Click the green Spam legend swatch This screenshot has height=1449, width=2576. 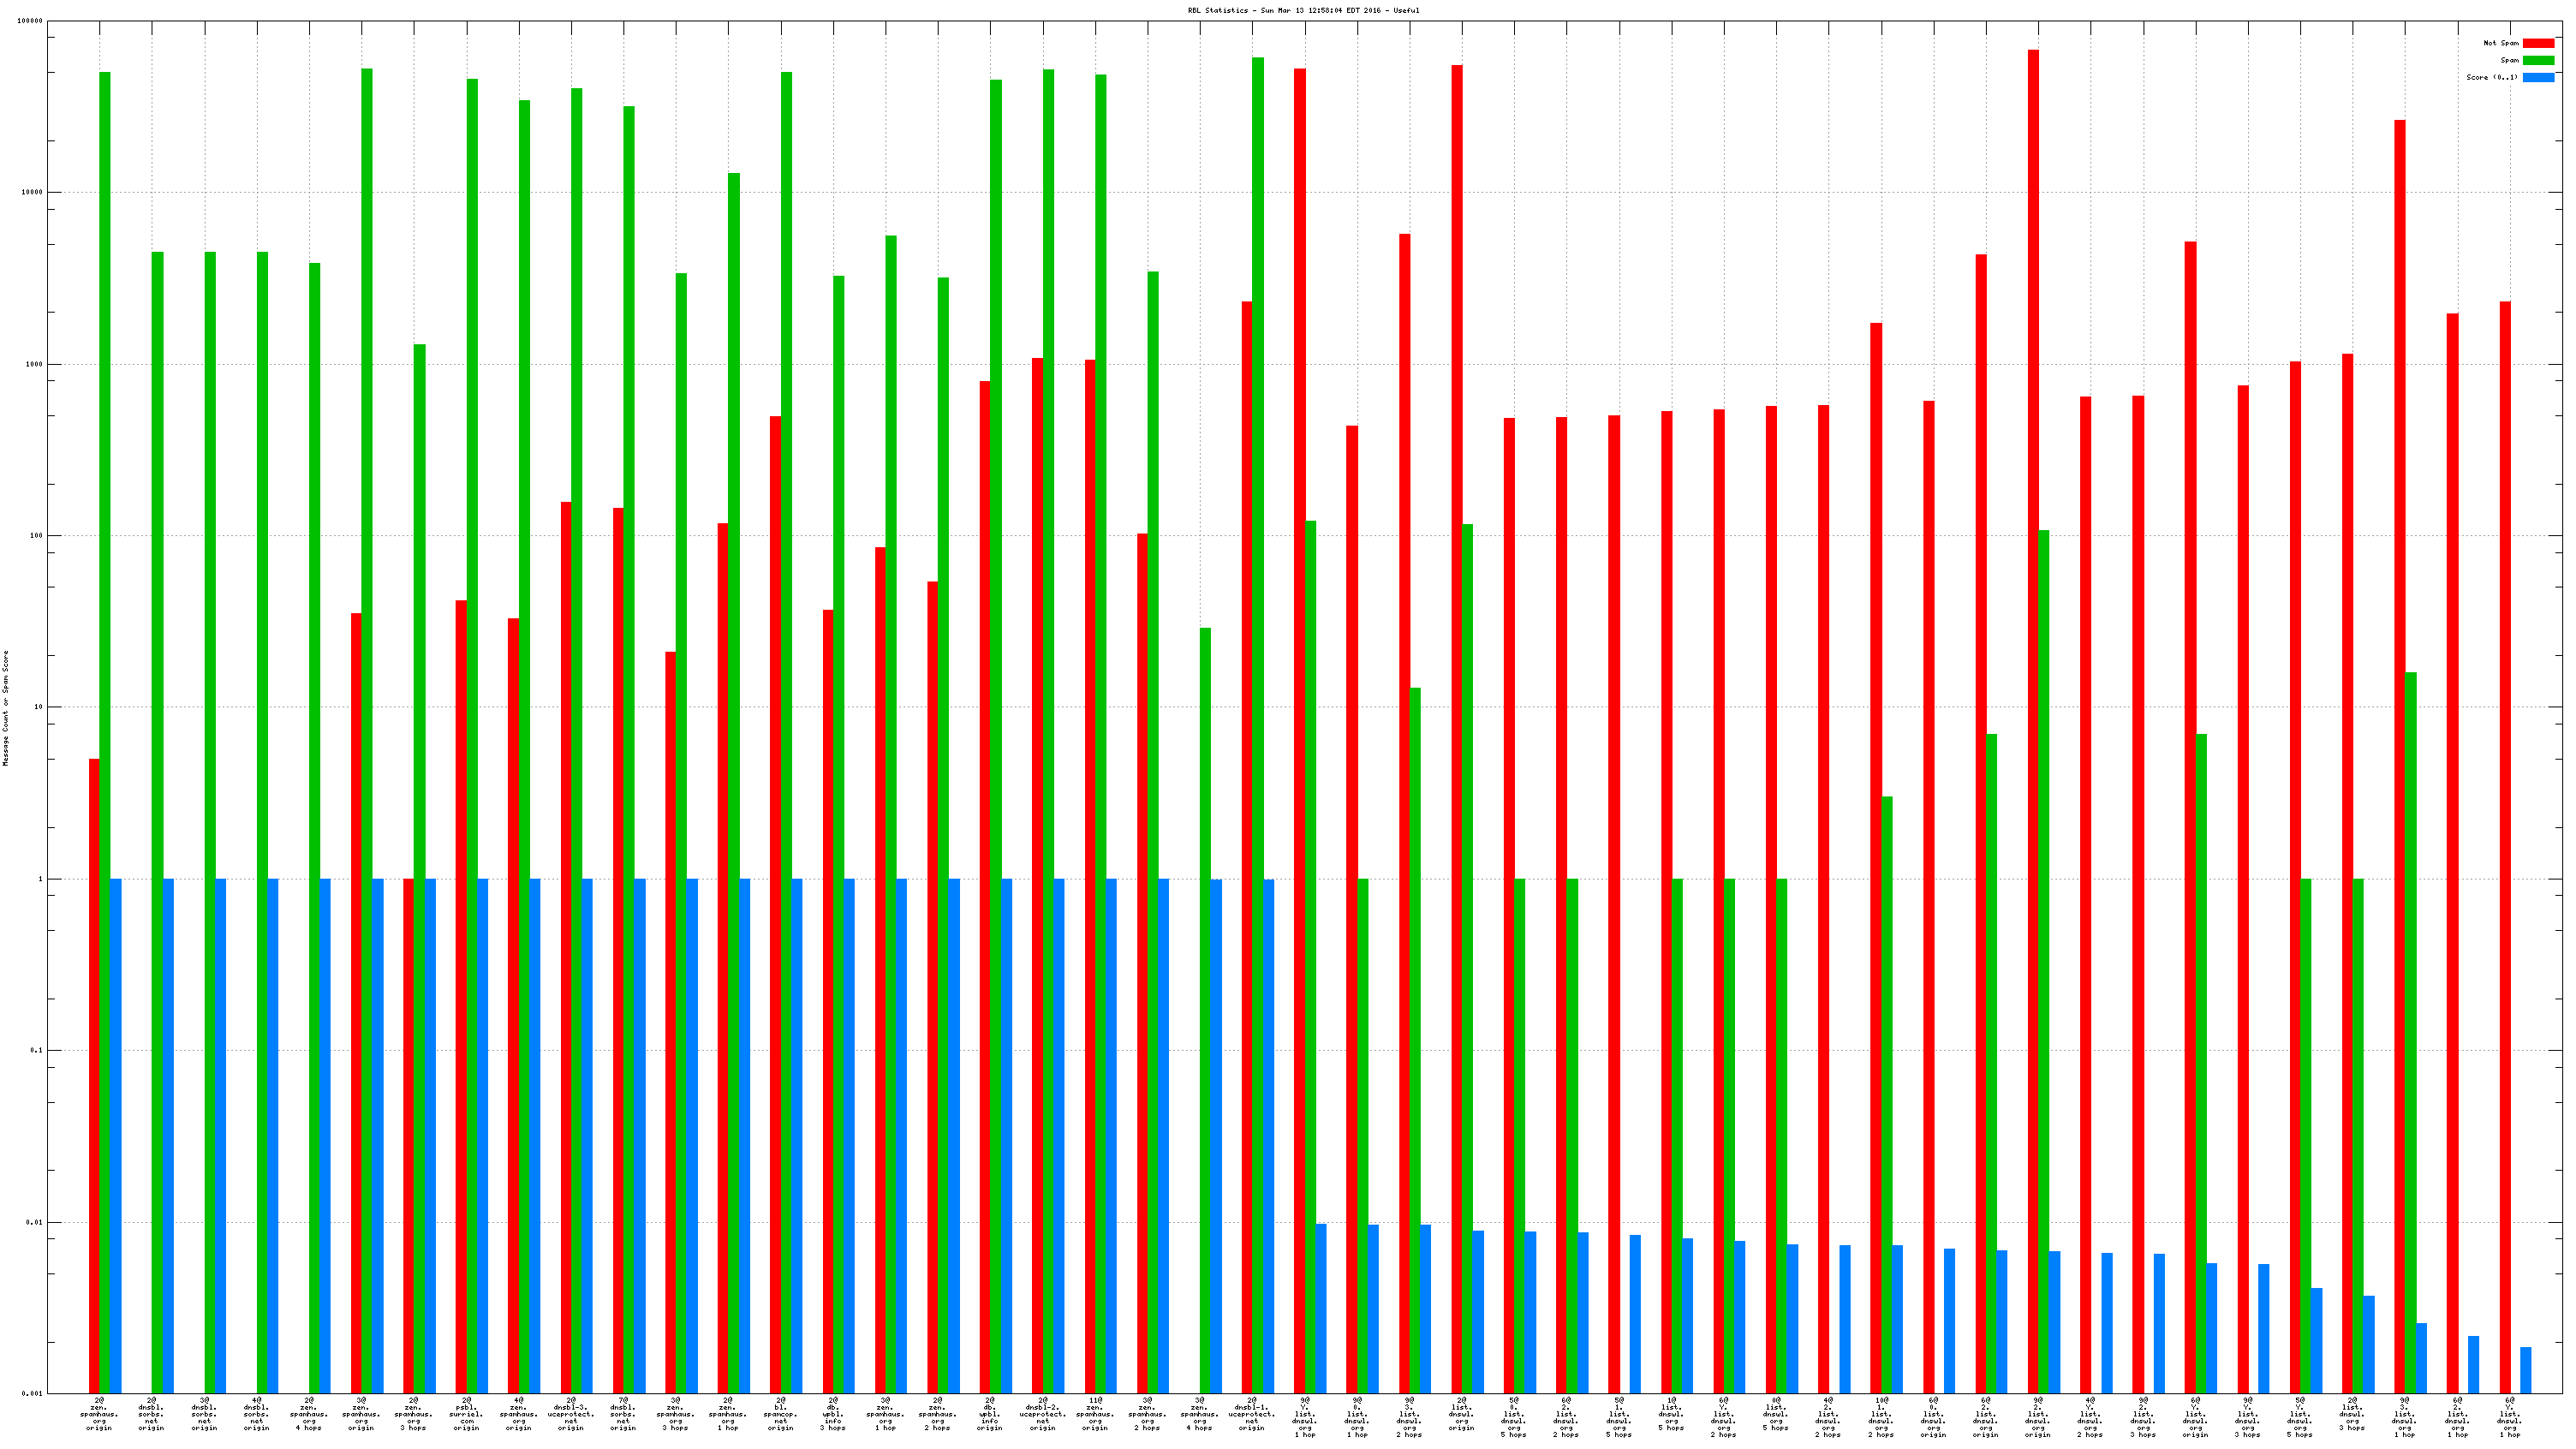(2538, 60)
